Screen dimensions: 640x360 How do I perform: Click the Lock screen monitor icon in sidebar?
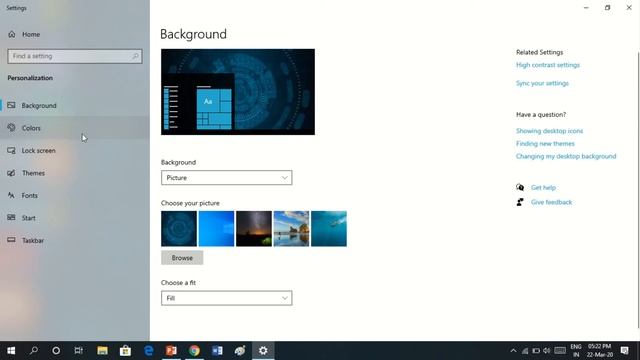[11, 151]
